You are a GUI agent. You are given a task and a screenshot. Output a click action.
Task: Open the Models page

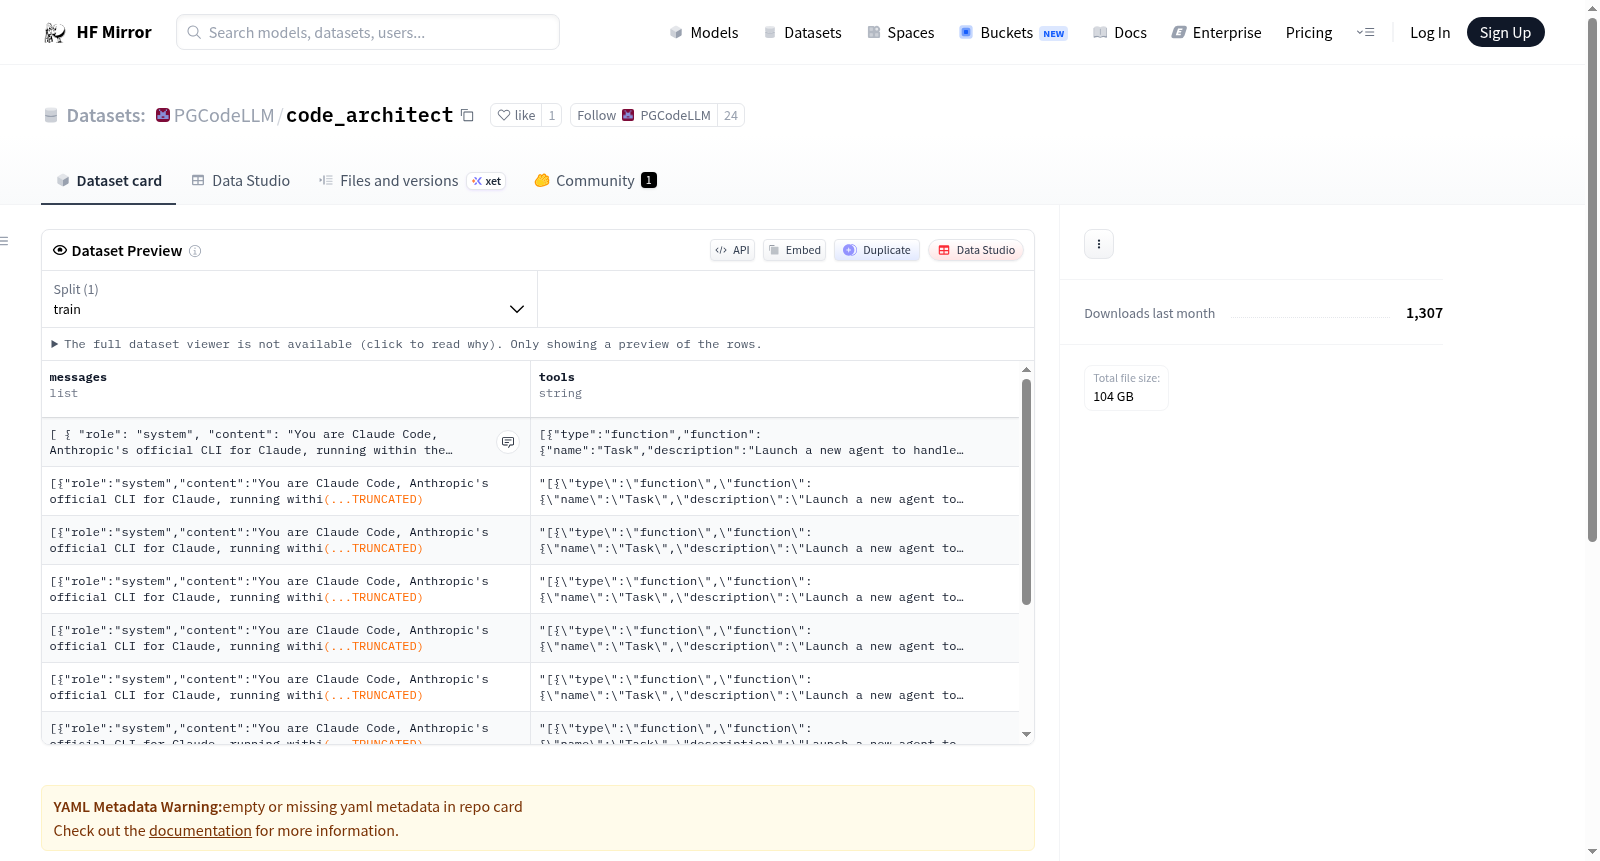(x=704, y=32)
